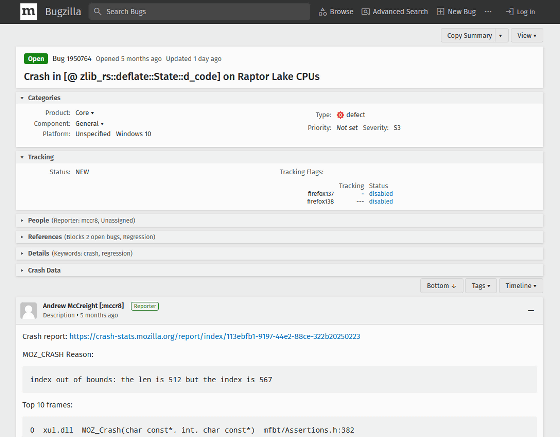The image size is (560, 437).
Task: Open the Core product dropdown
Action: click(x=85, y=112)
